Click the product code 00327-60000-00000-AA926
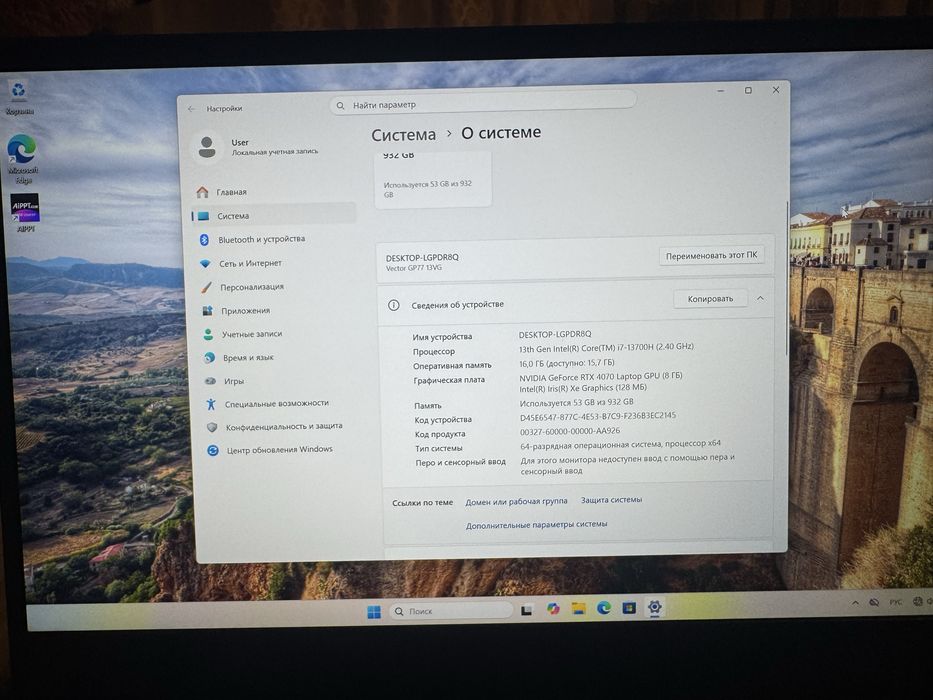This screenshot has width=933, height=700. [x=569, y=431]
